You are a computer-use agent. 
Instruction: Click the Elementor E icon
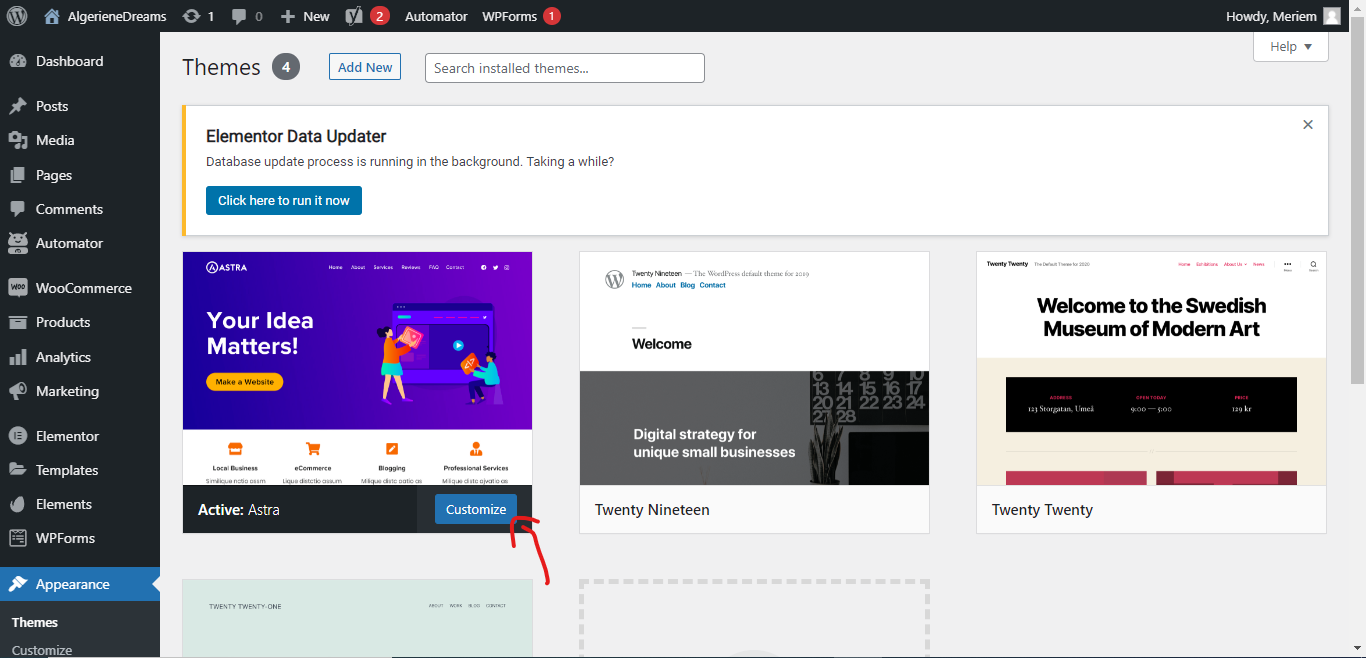(x=17, y=436)
